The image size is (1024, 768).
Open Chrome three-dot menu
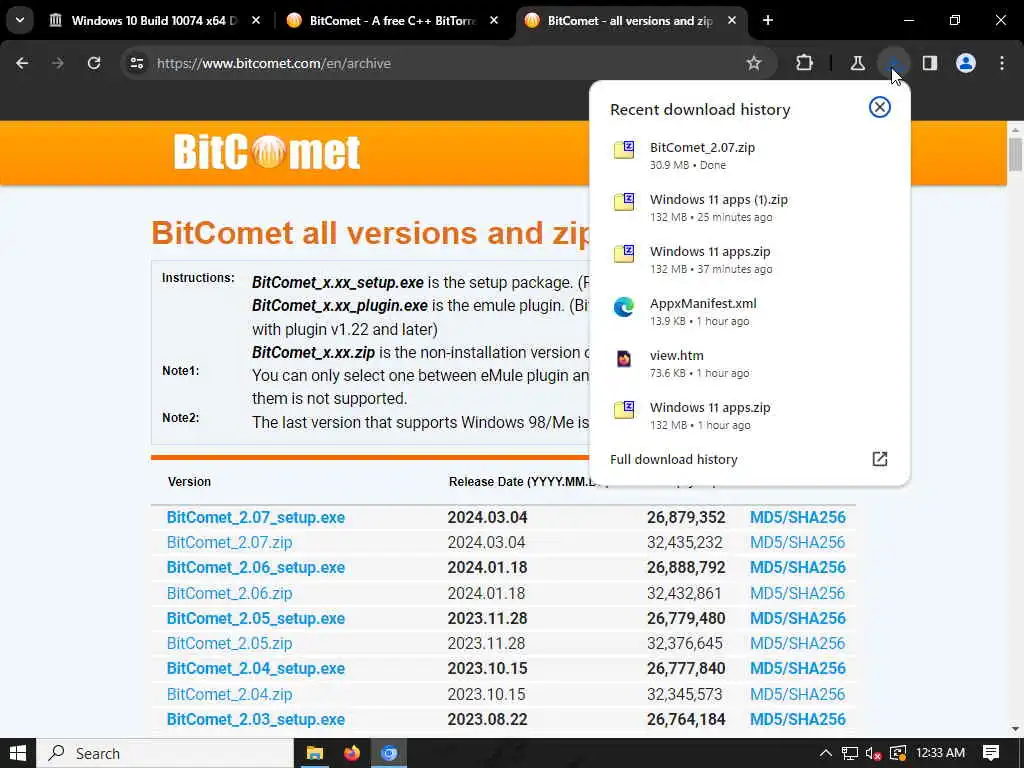point(1002,63)
